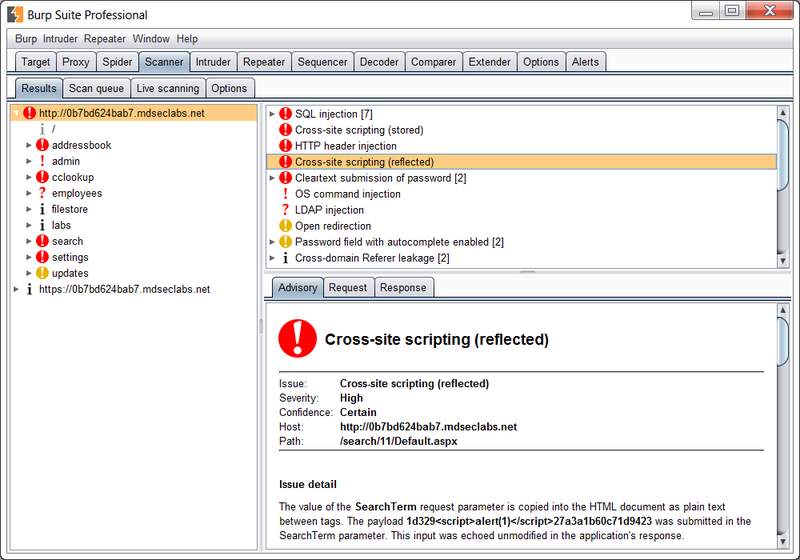Viewport: 800px width, 560px height.
Task: Expand the search tree node
Action: pyautogui.click(x=29, y=241)
